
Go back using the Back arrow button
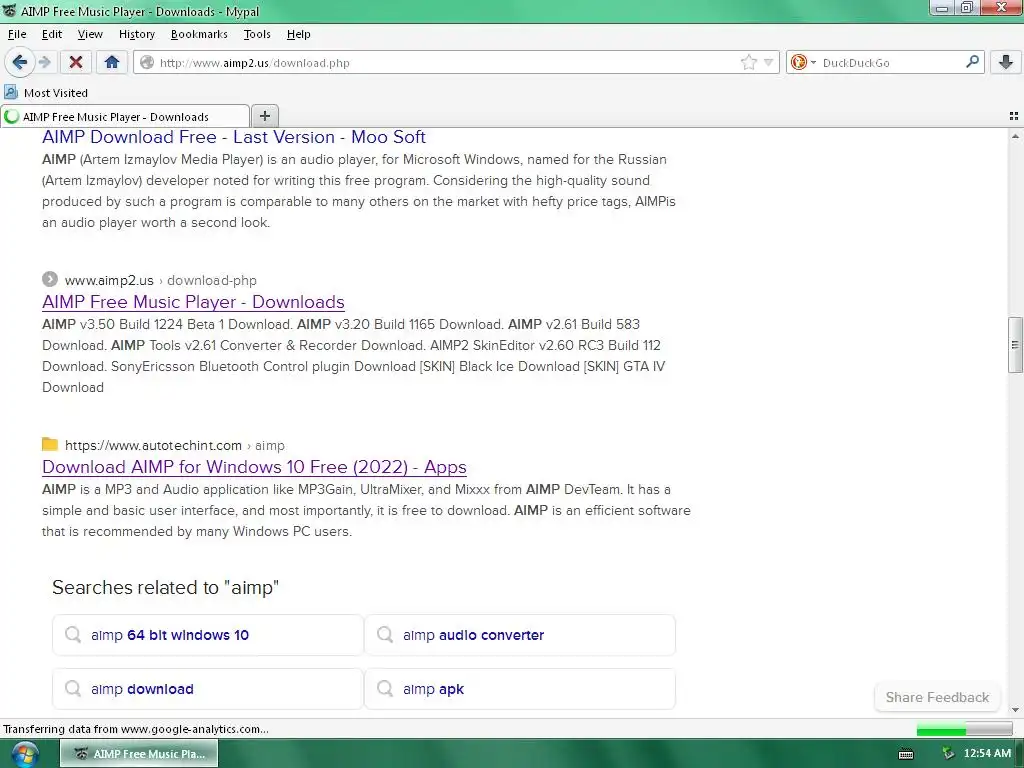click(19, 62)
